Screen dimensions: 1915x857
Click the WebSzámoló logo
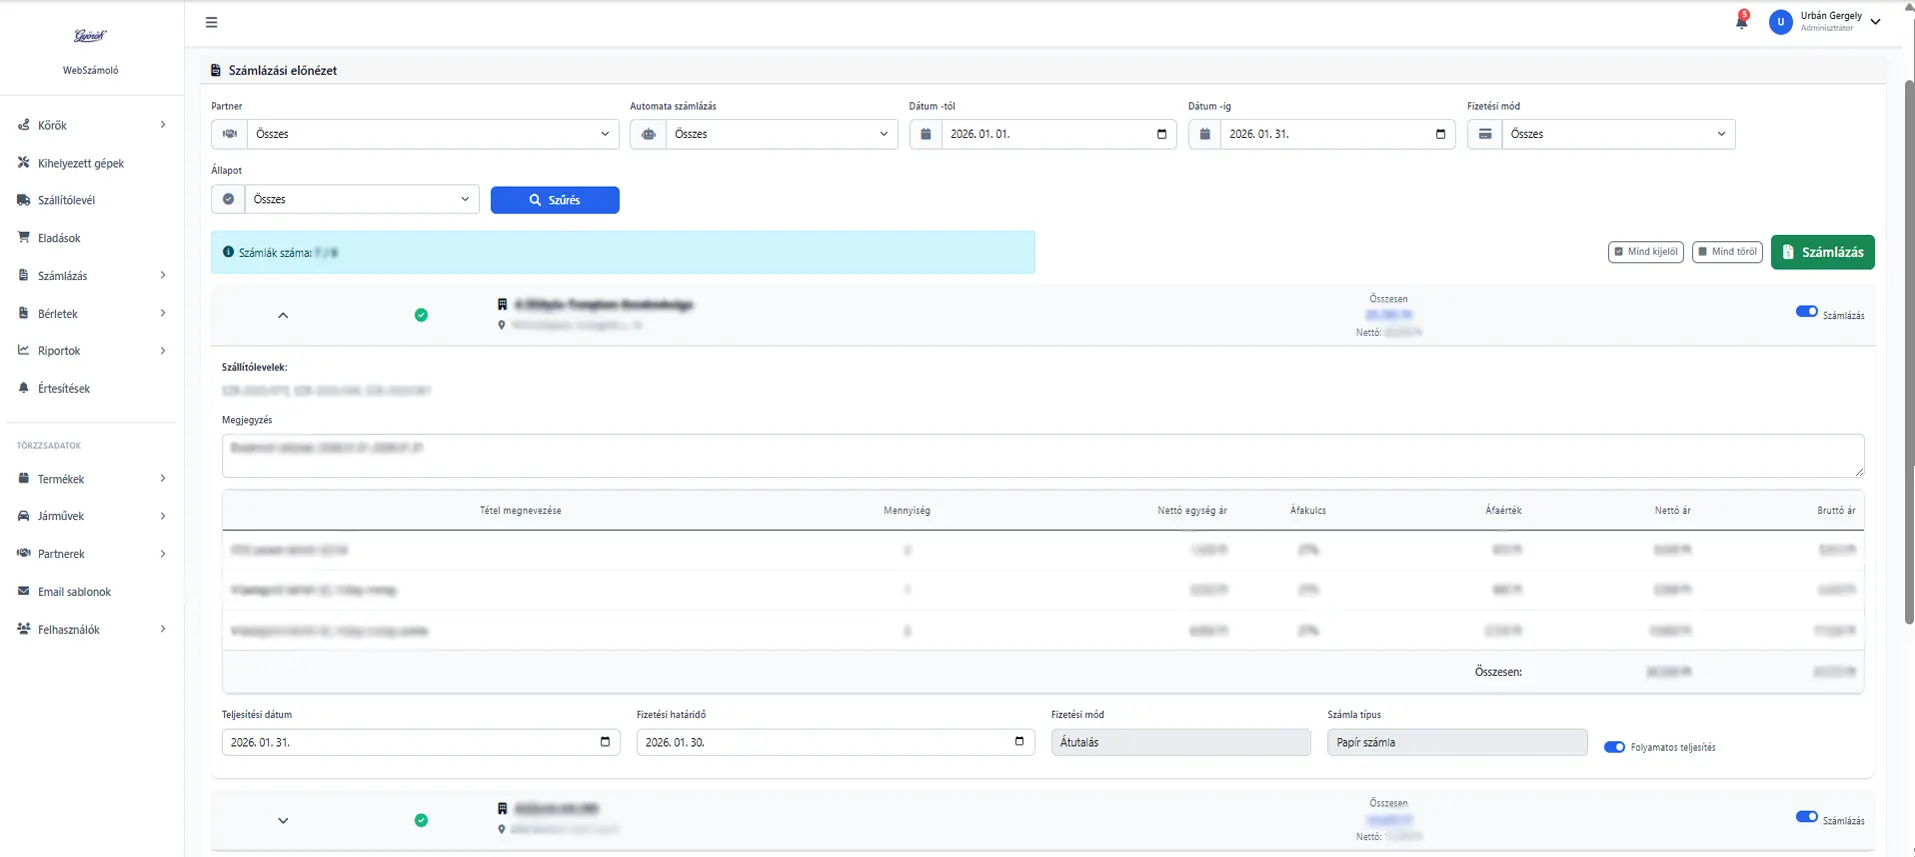click(x=90, y=37)
